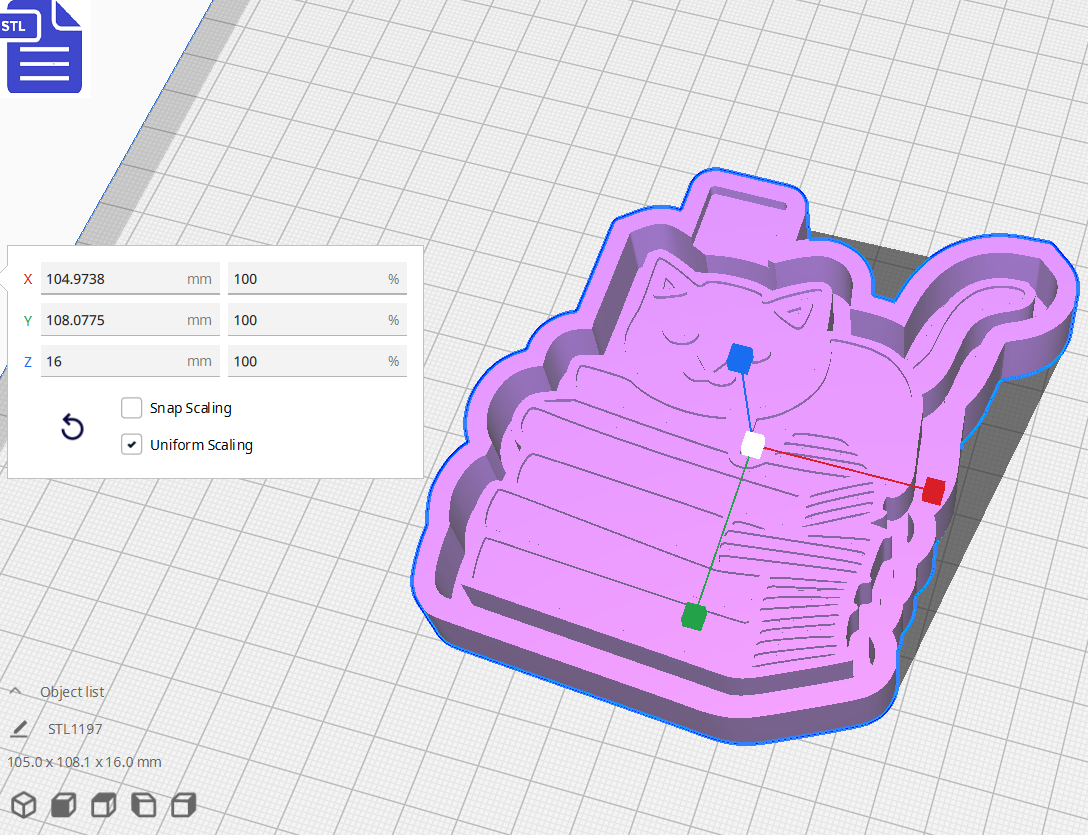The height and width of the screenshot is (835, 1088).
Task: Select STL1197 in the object list
Action: (75, 728)
